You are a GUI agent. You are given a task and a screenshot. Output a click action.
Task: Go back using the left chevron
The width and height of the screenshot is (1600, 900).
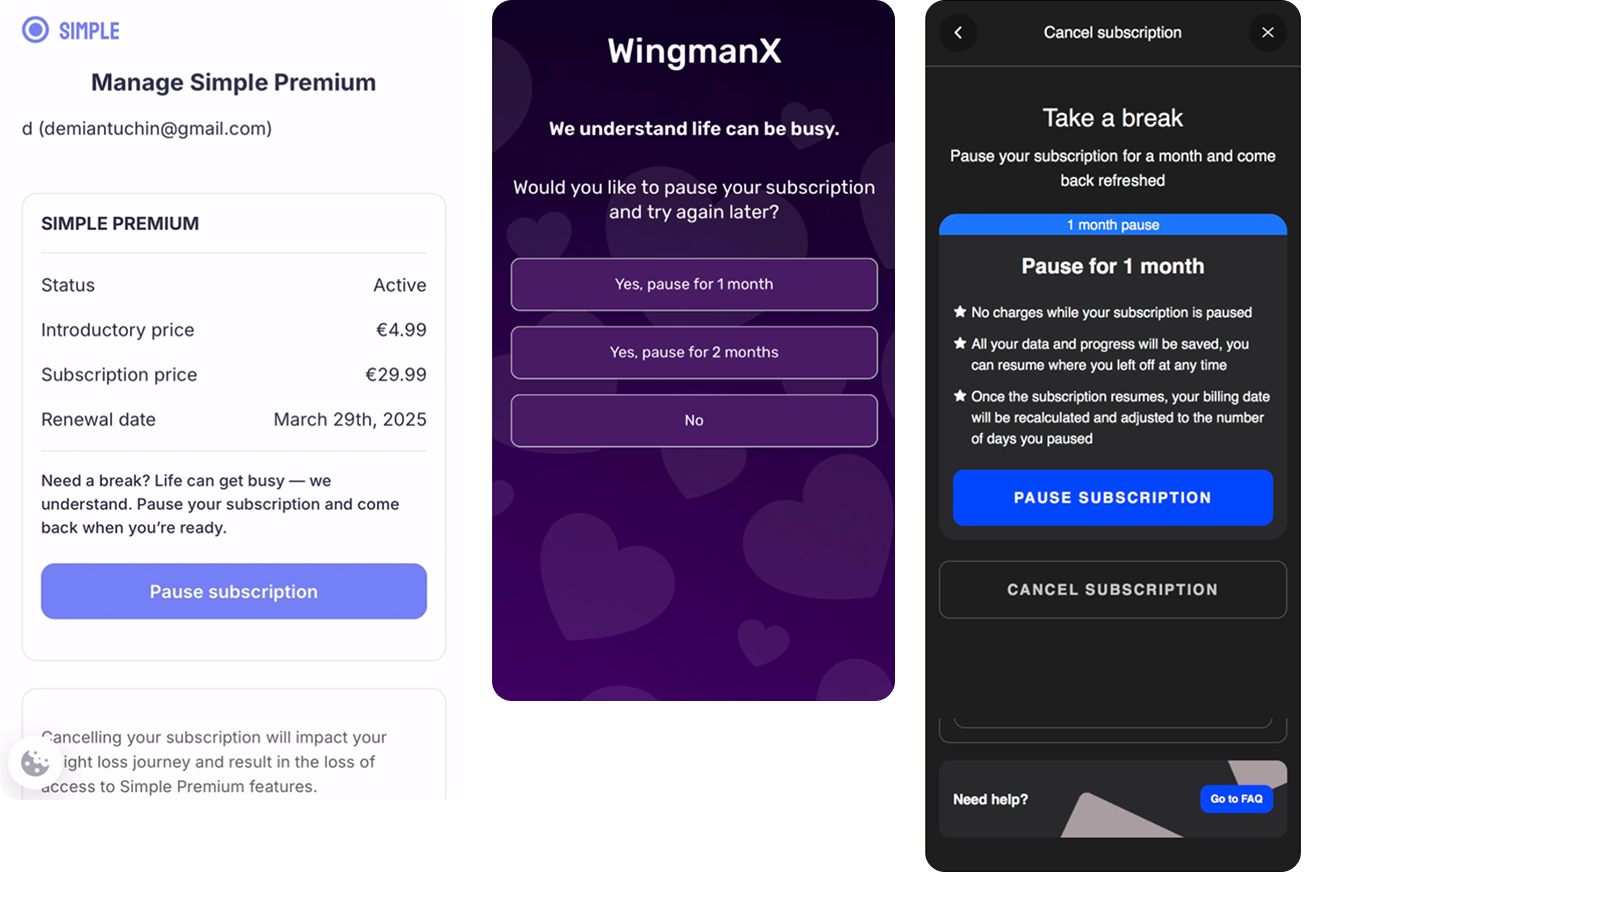pyautogui.click(x=958, y=33)
